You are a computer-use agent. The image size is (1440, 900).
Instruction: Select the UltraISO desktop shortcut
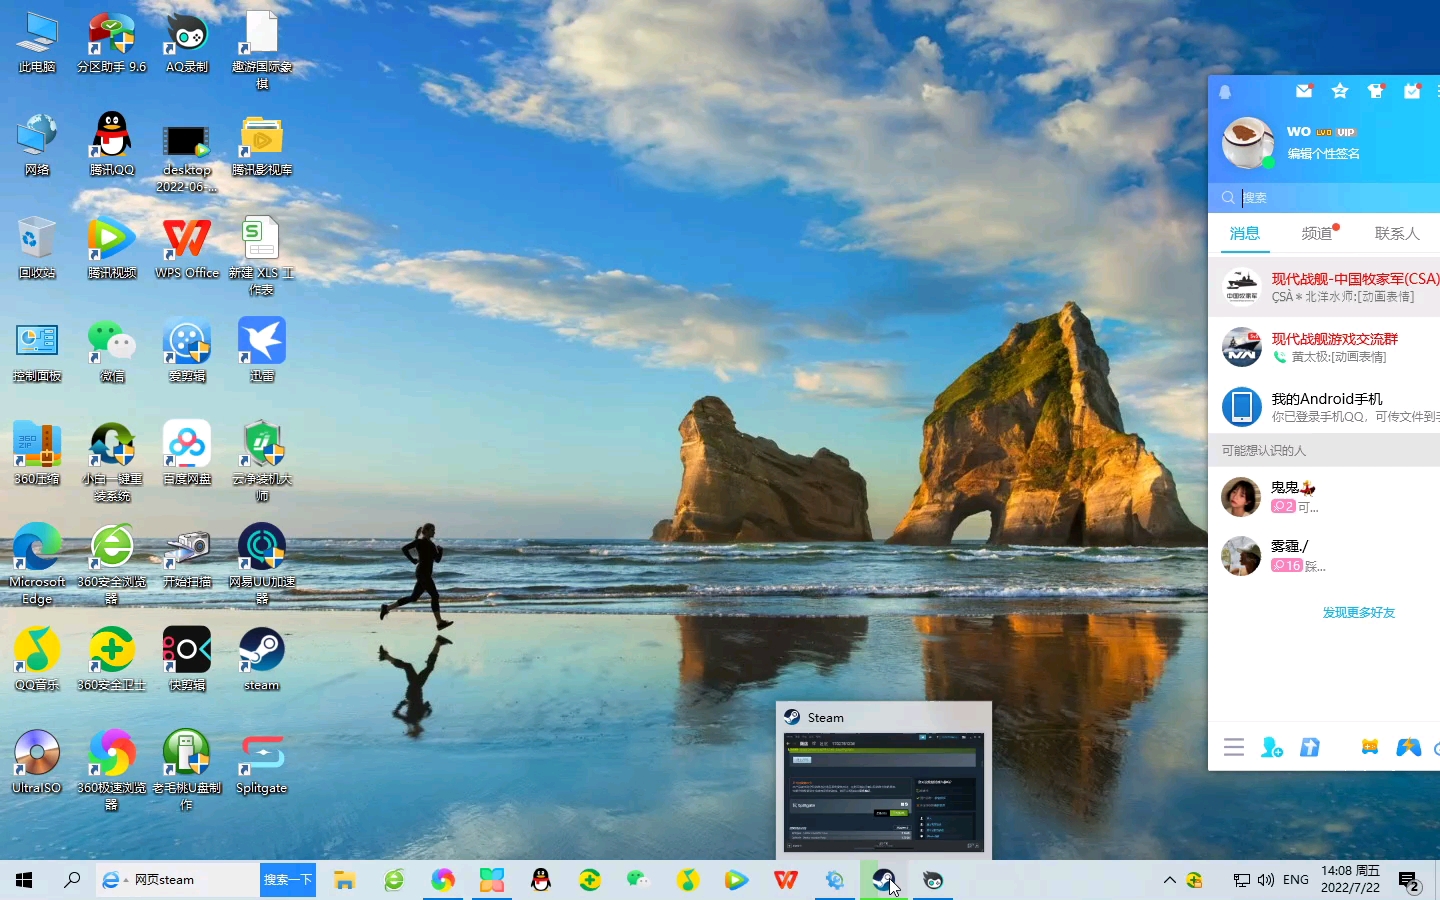[37, 763]
